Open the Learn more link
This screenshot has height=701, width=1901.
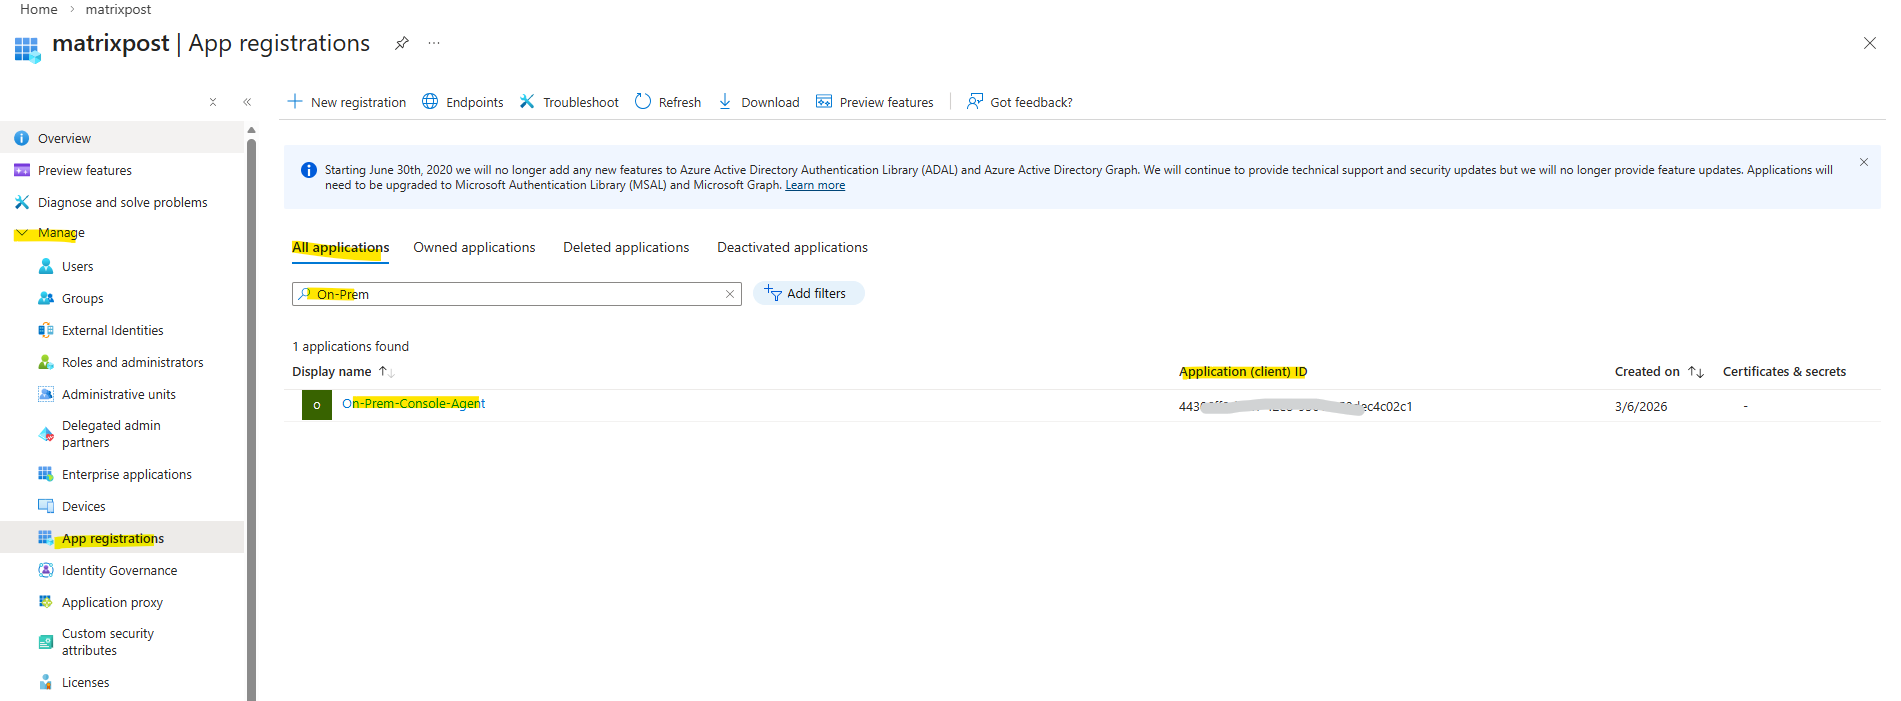[x=815, y=185]
